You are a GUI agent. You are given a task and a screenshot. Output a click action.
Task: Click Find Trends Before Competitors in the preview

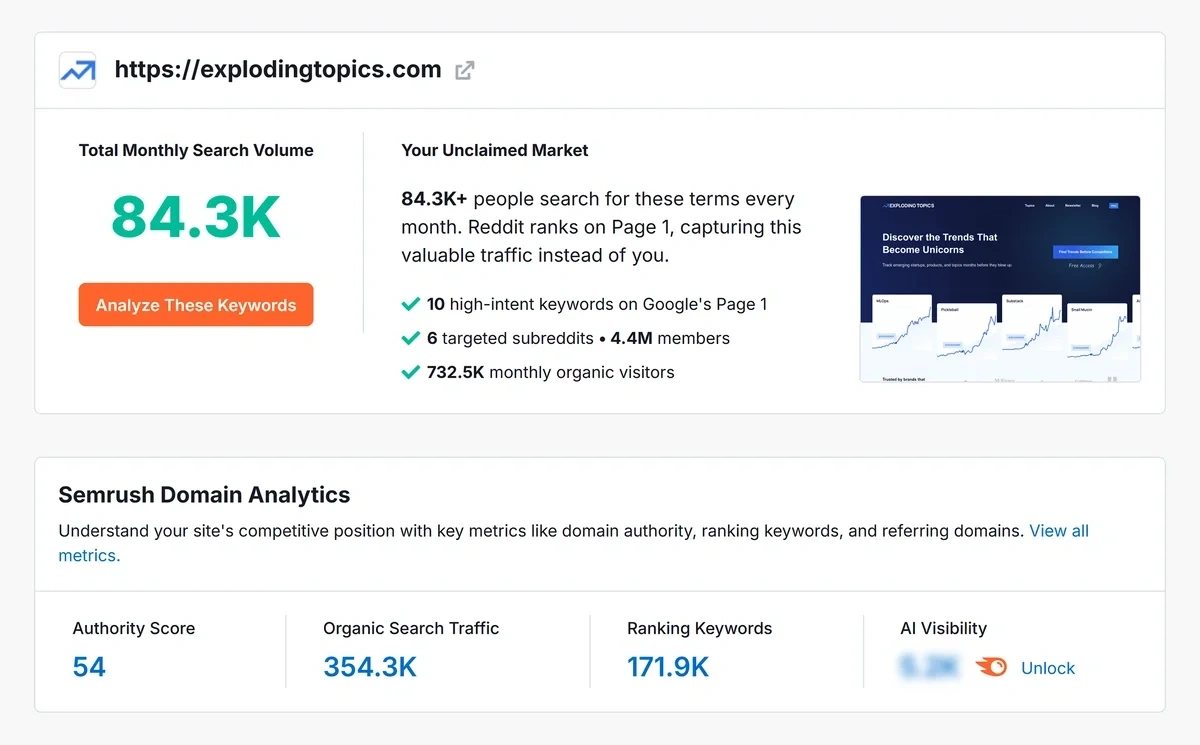[1086, 252]
